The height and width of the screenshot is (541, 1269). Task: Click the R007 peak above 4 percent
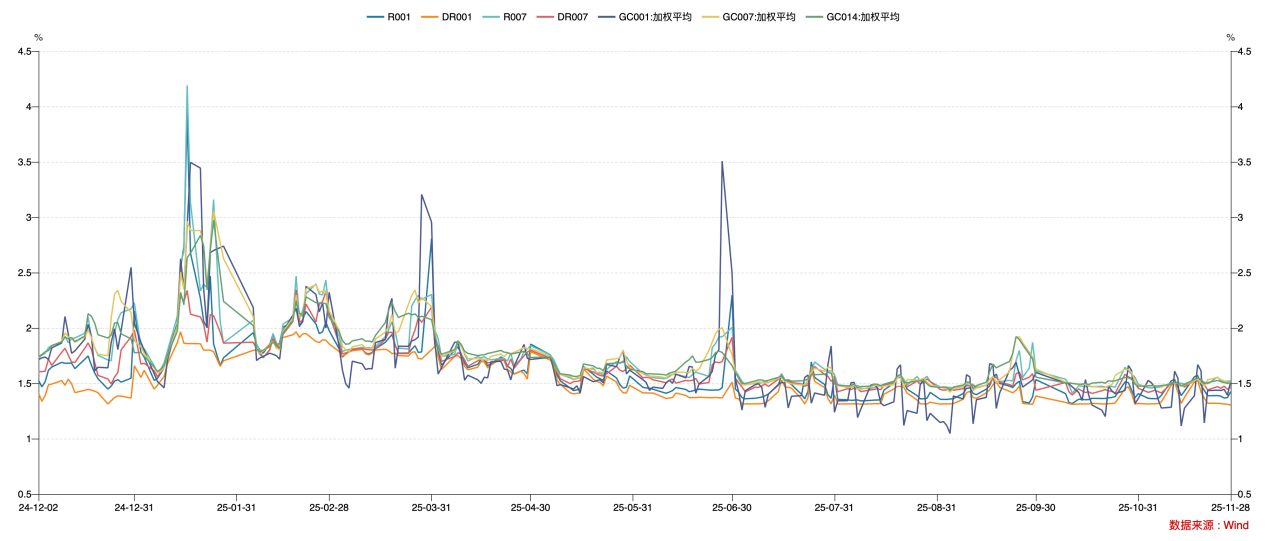click(187, 87)
